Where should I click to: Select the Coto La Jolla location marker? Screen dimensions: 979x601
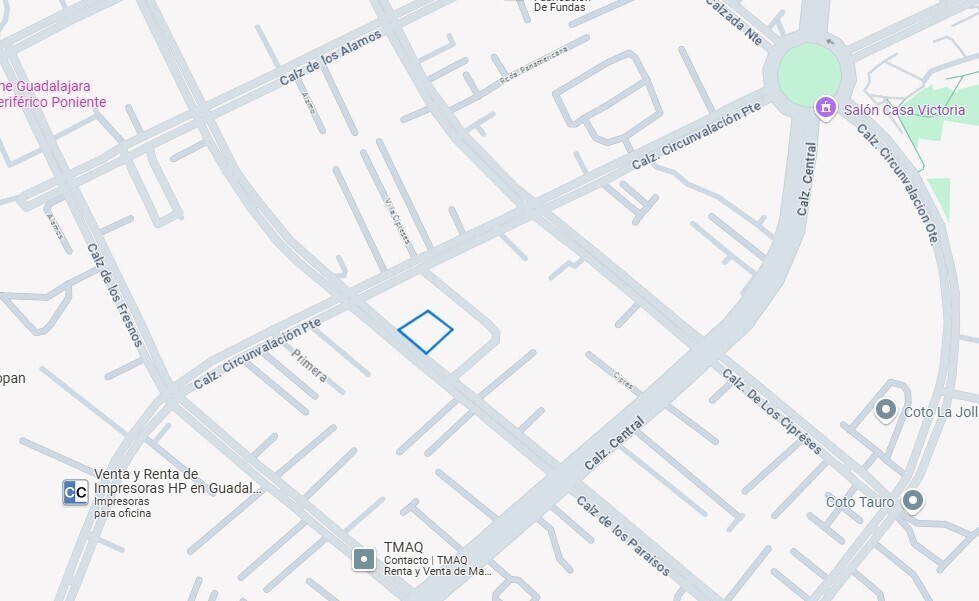[885, 410]
